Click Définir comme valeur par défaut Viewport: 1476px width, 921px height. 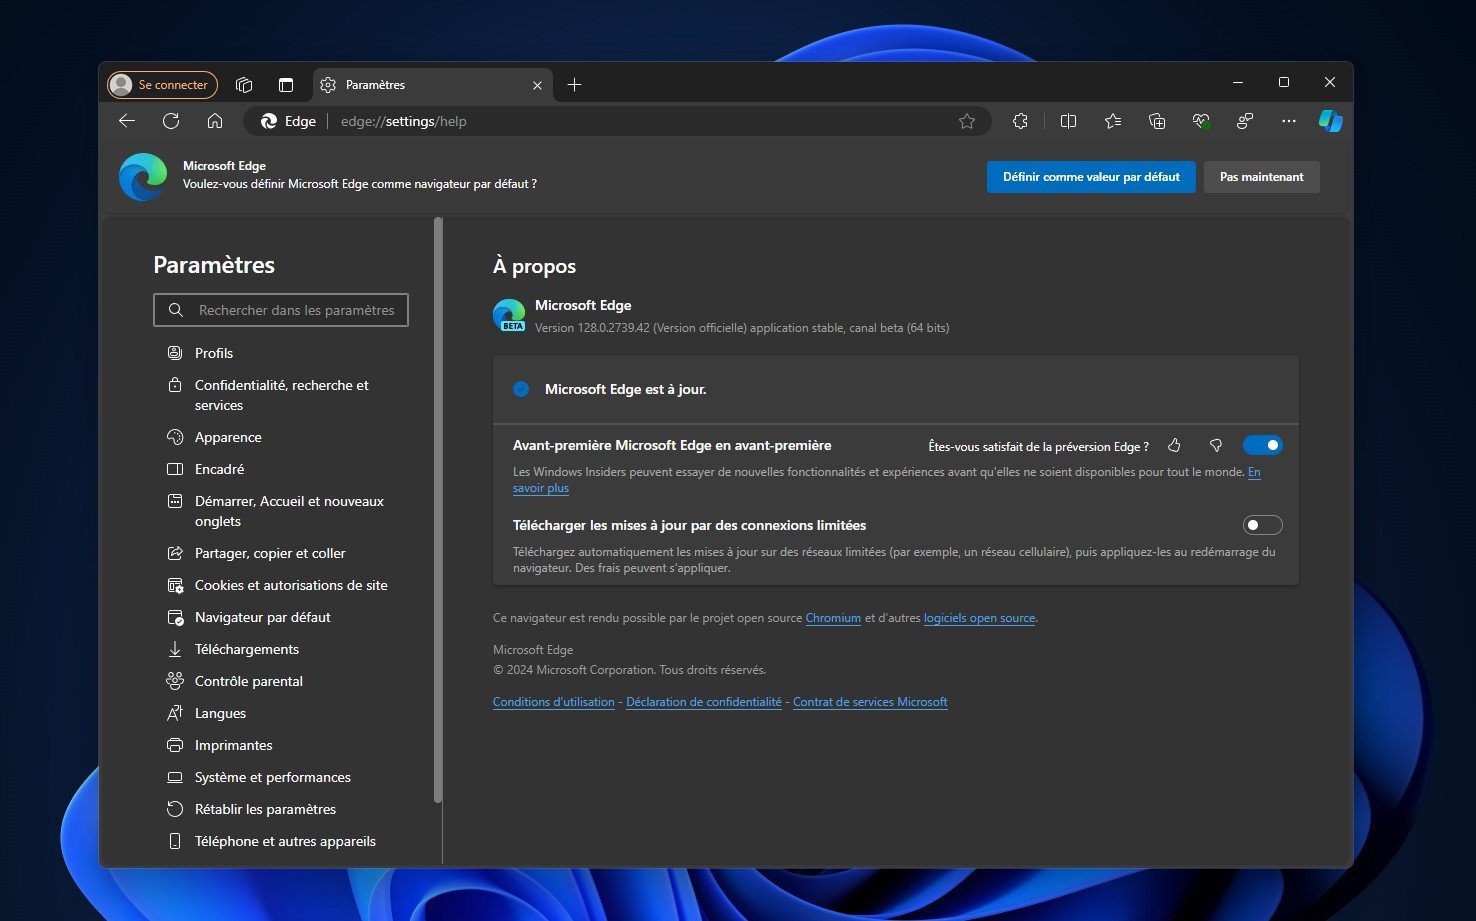(x=1090, y=176)
